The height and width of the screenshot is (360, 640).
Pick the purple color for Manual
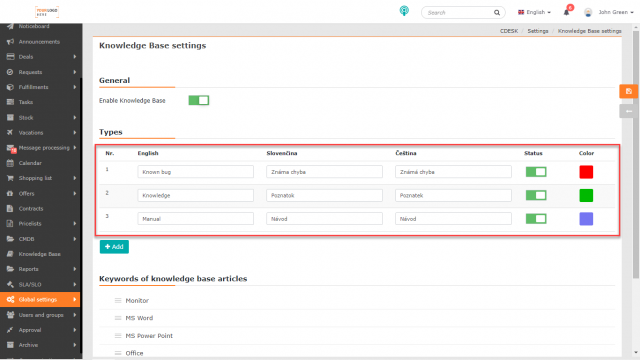pyautogui.click(x=586, y=219)
